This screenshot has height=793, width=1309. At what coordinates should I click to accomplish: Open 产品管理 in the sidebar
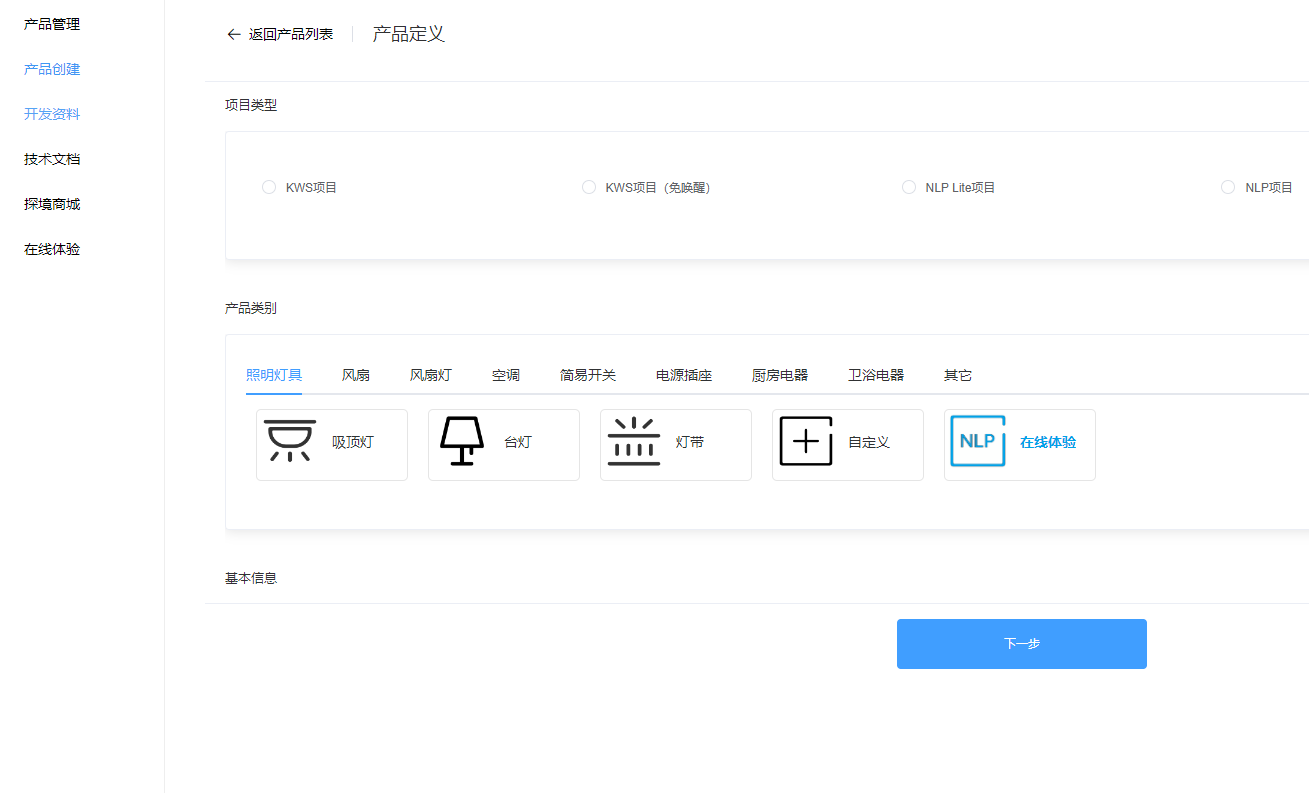pyautogui.click(x=52, y=24)
